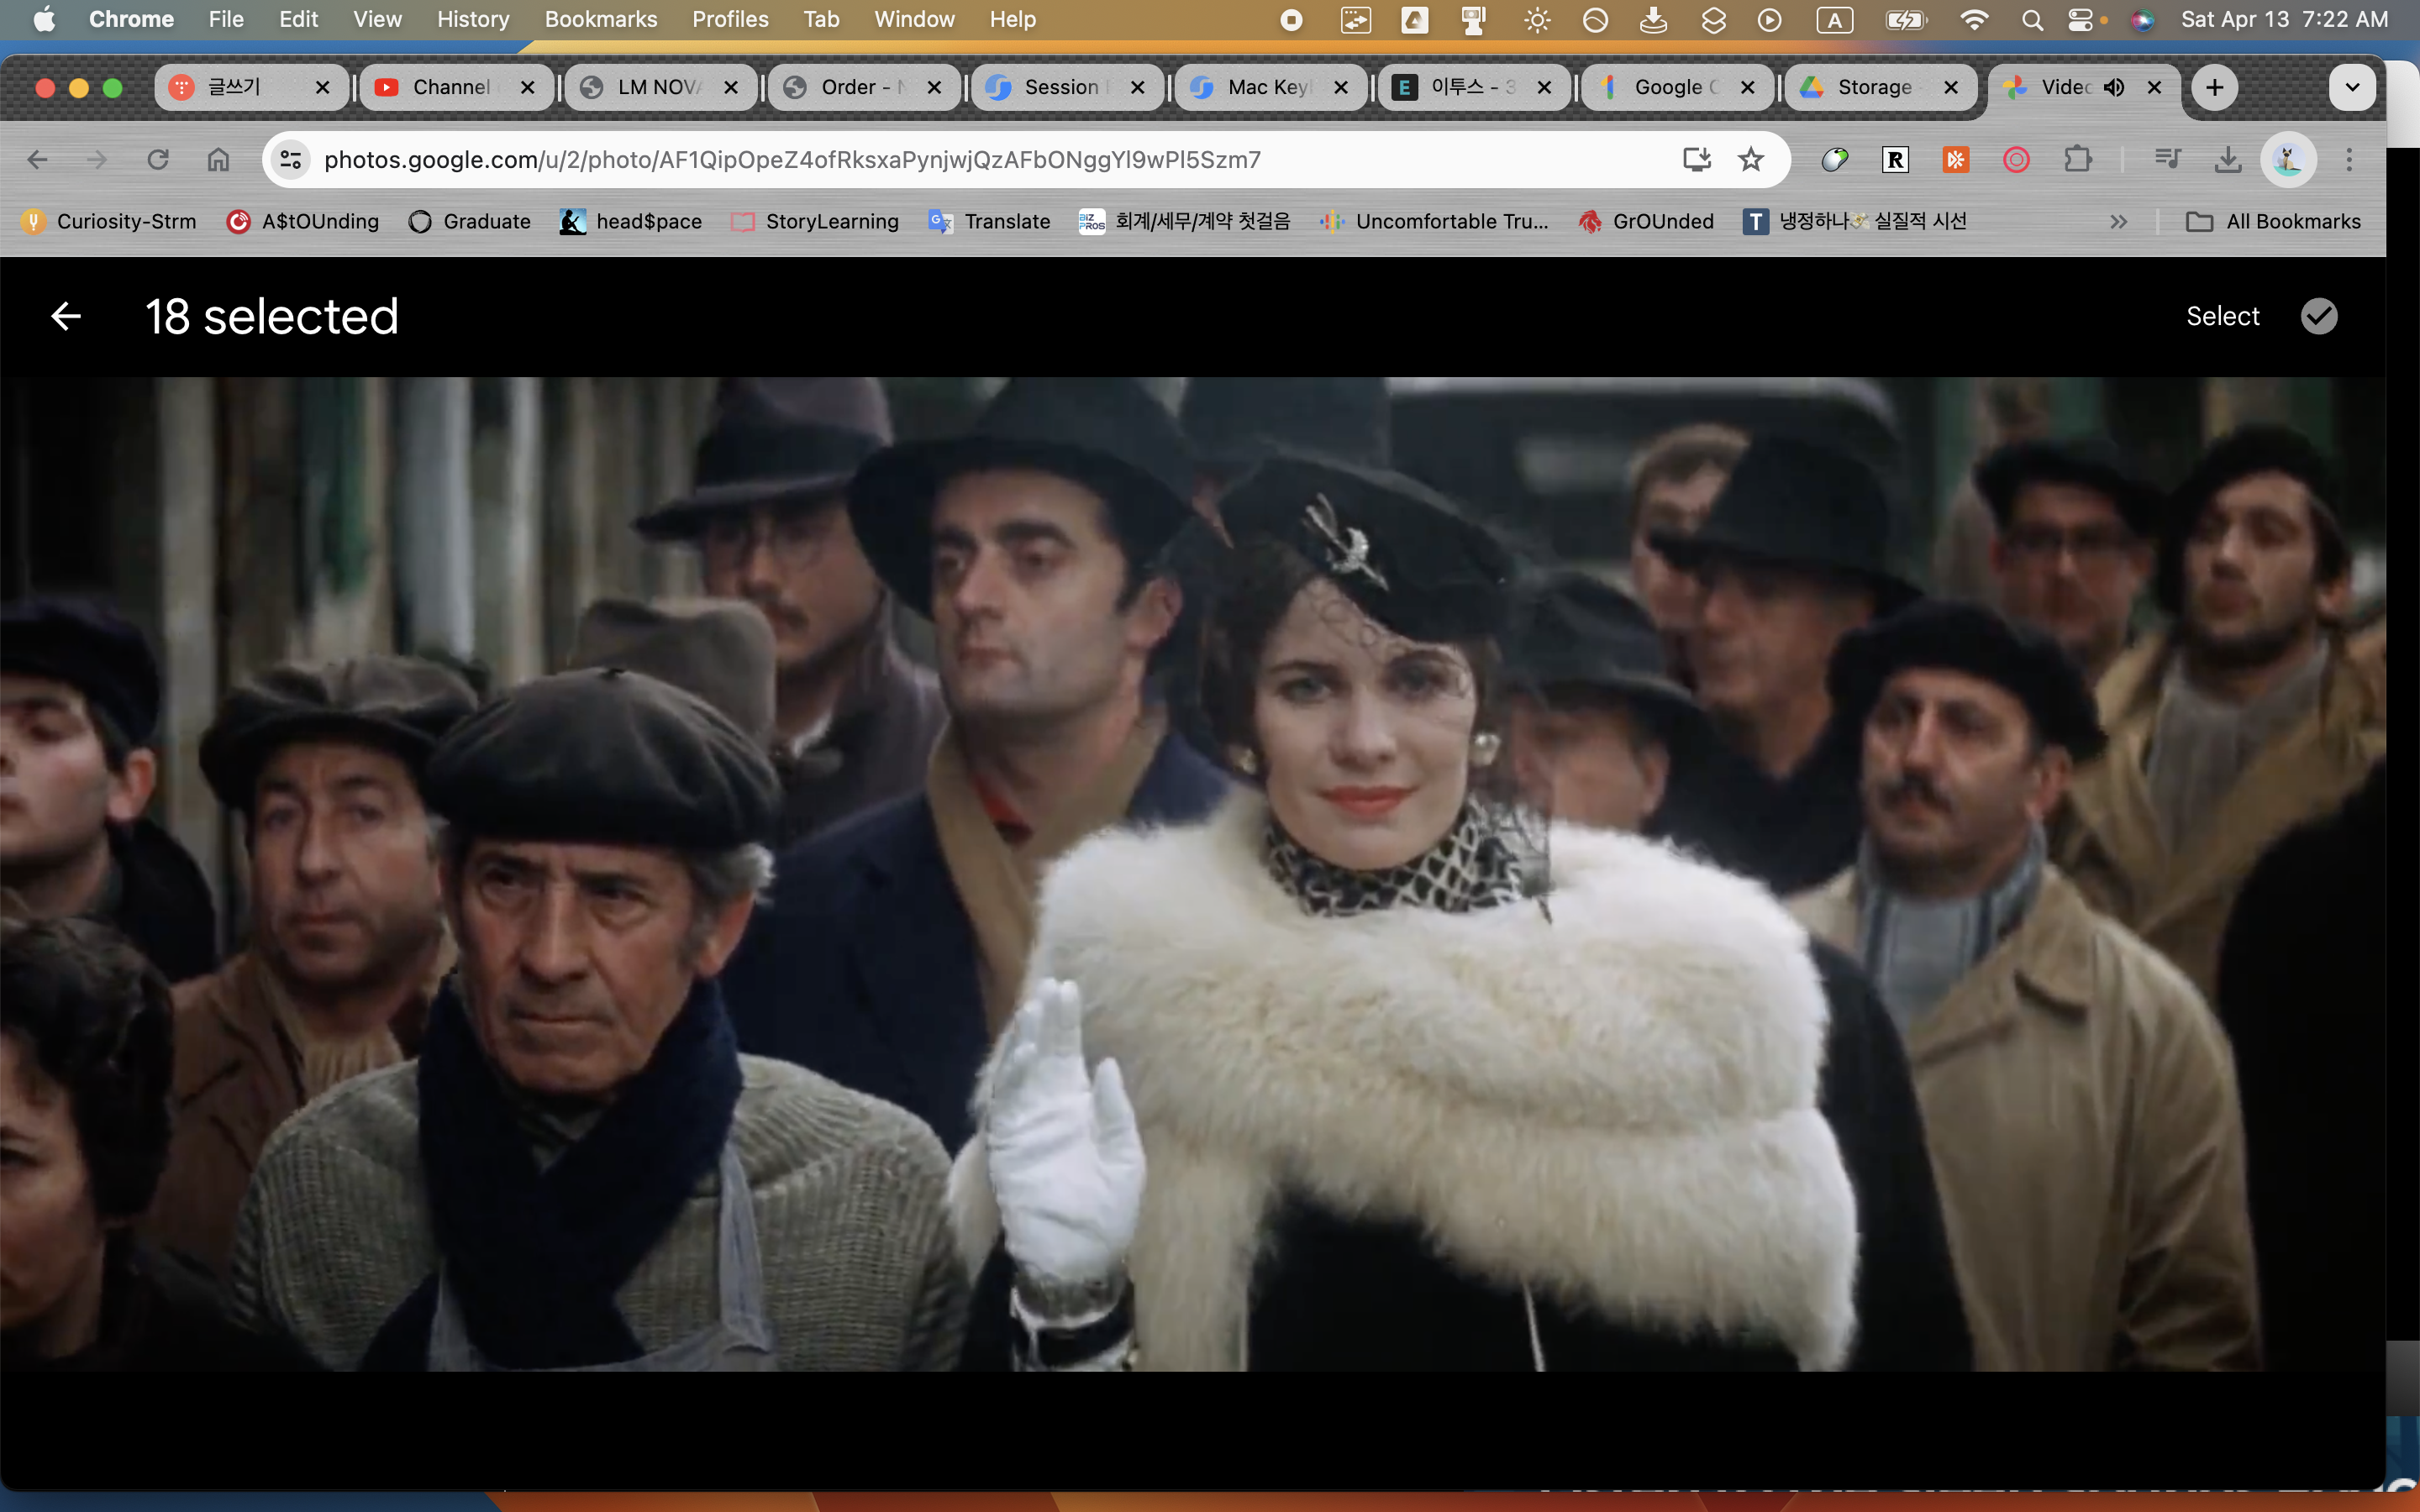Open Chrome three-dot menu
Image resolution: width=2420 pixels, height=1512 pixels.
(2349, 159)
